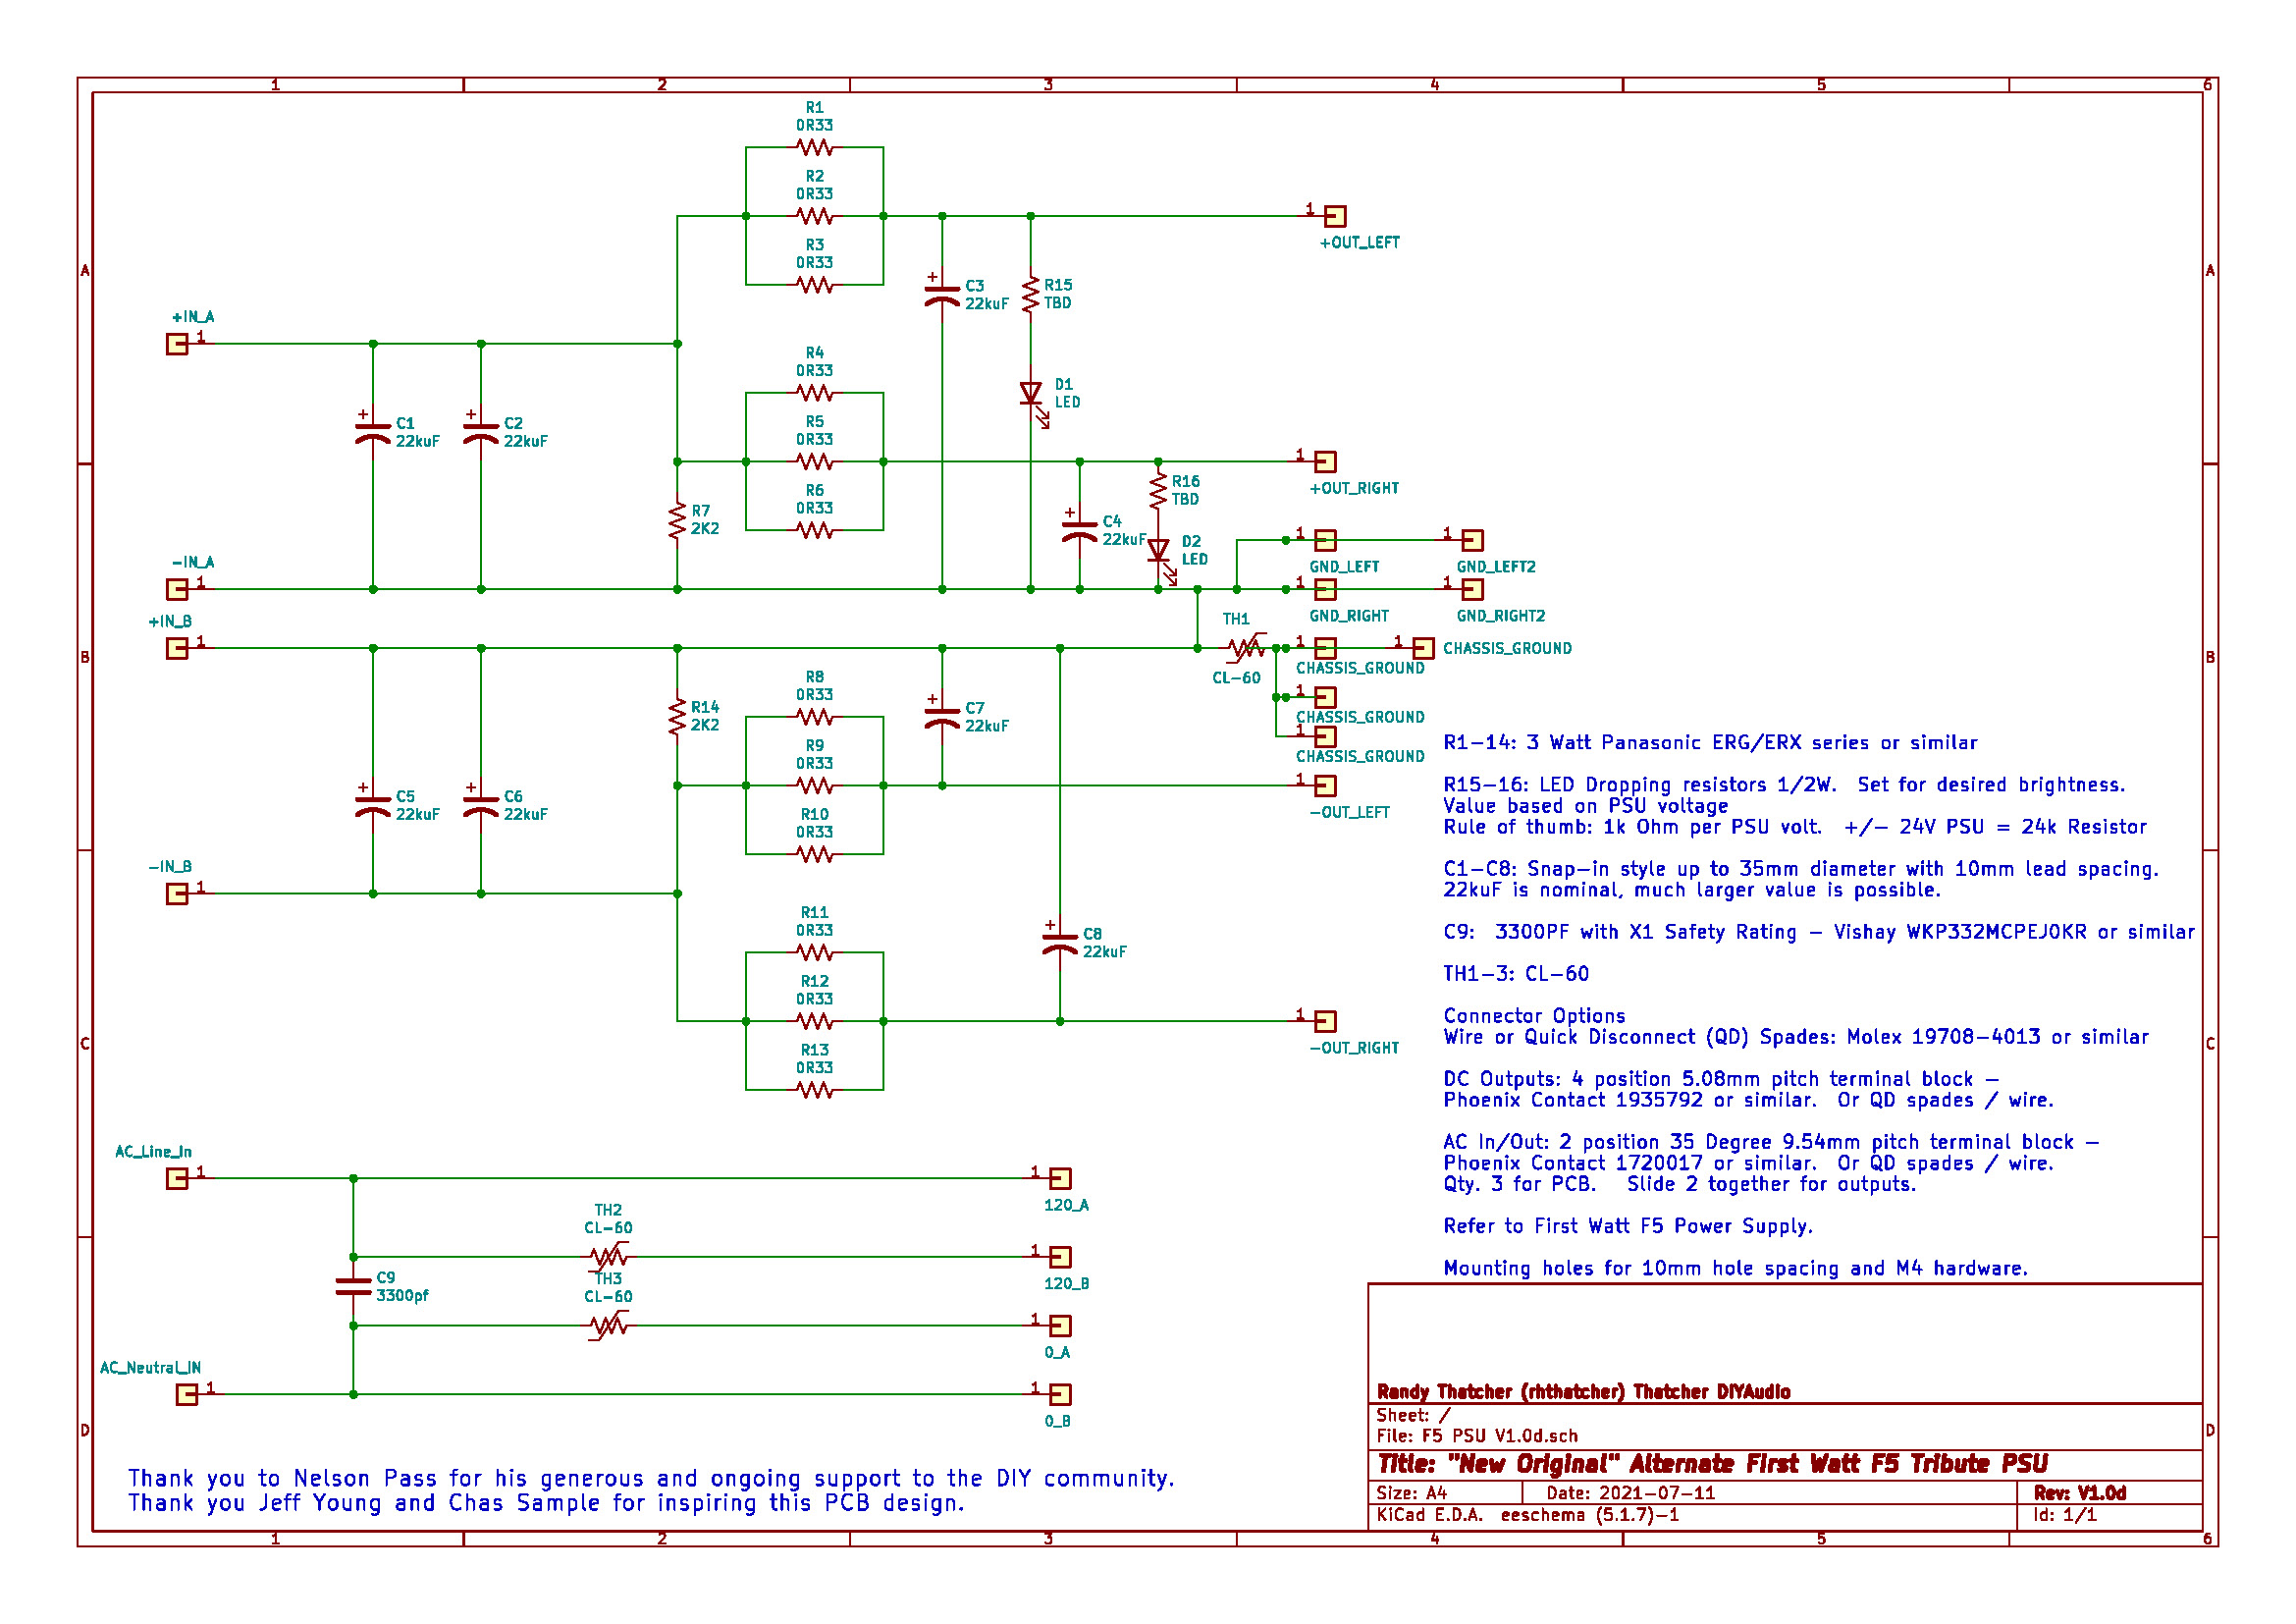Click the 'C9: 3300PF with X1 Safety' note

click(x=1819, y=932)
